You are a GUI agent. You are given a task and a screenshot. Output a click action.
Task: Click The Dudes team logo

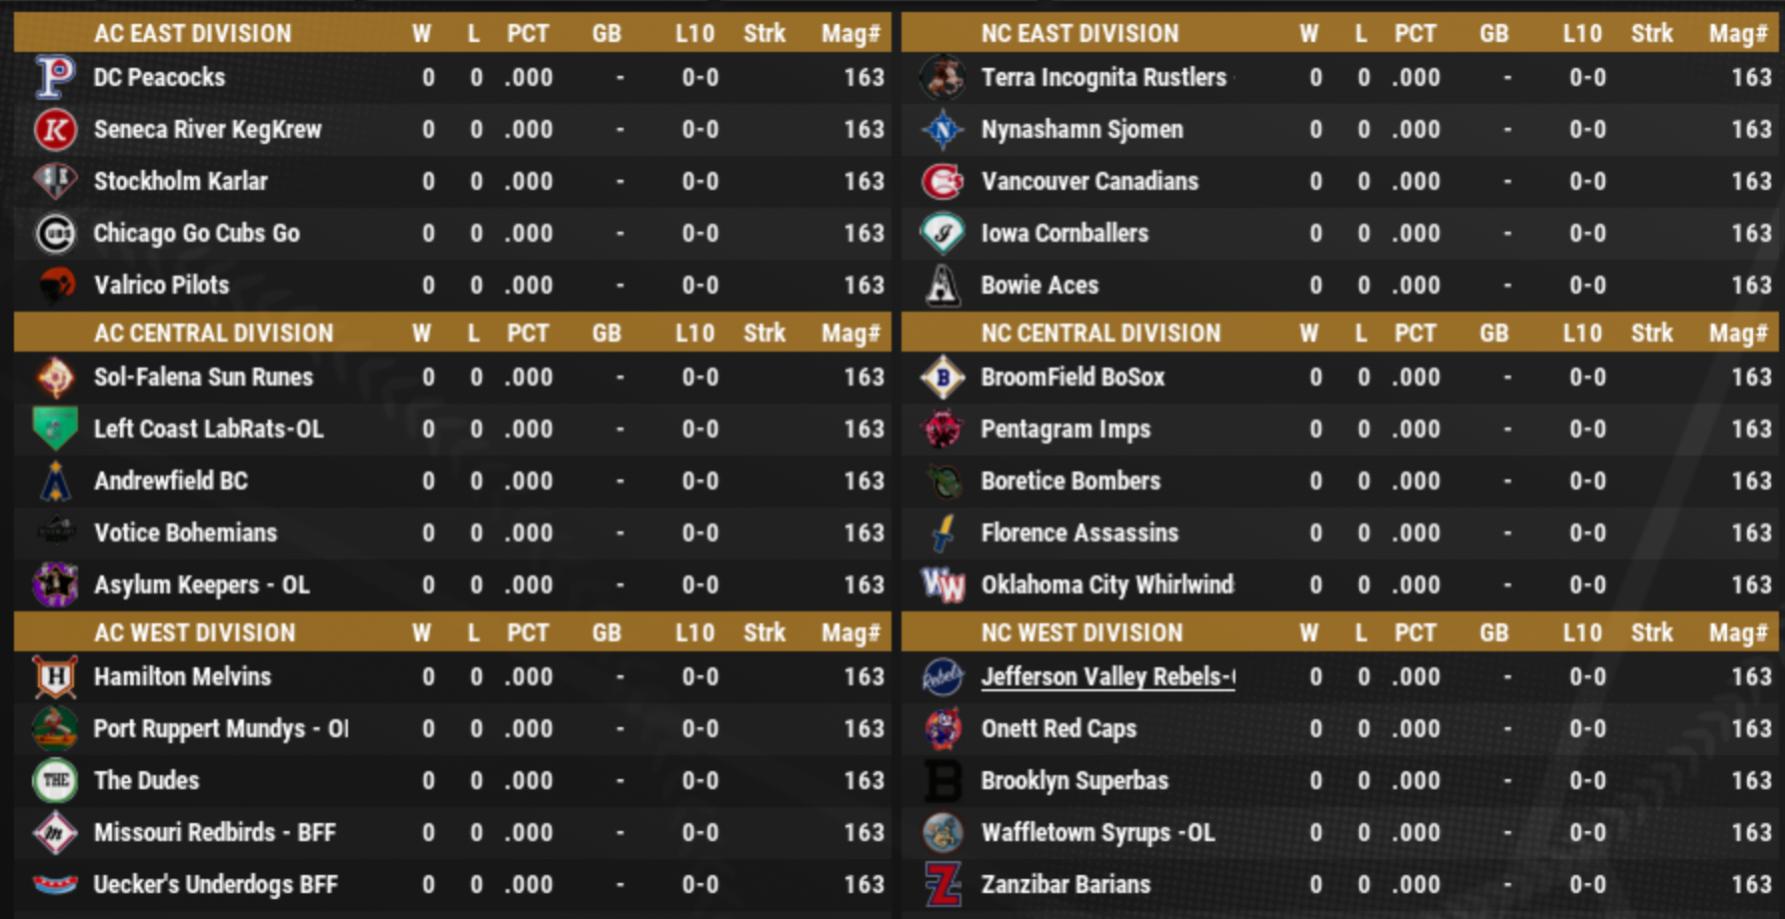click(55, 781)
